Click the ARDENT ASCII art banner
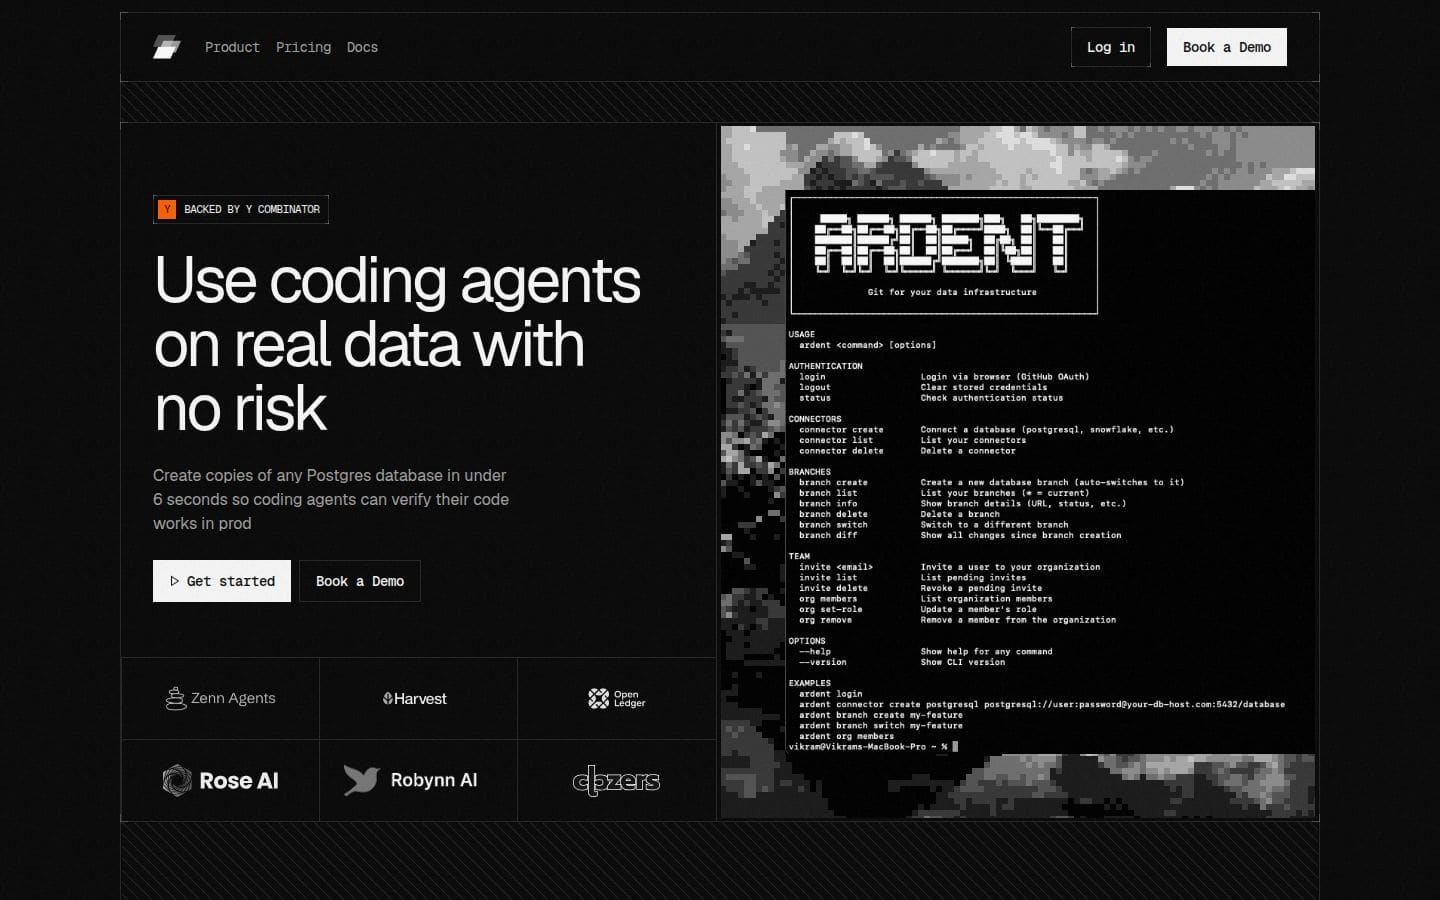 (x=947, y=243)
